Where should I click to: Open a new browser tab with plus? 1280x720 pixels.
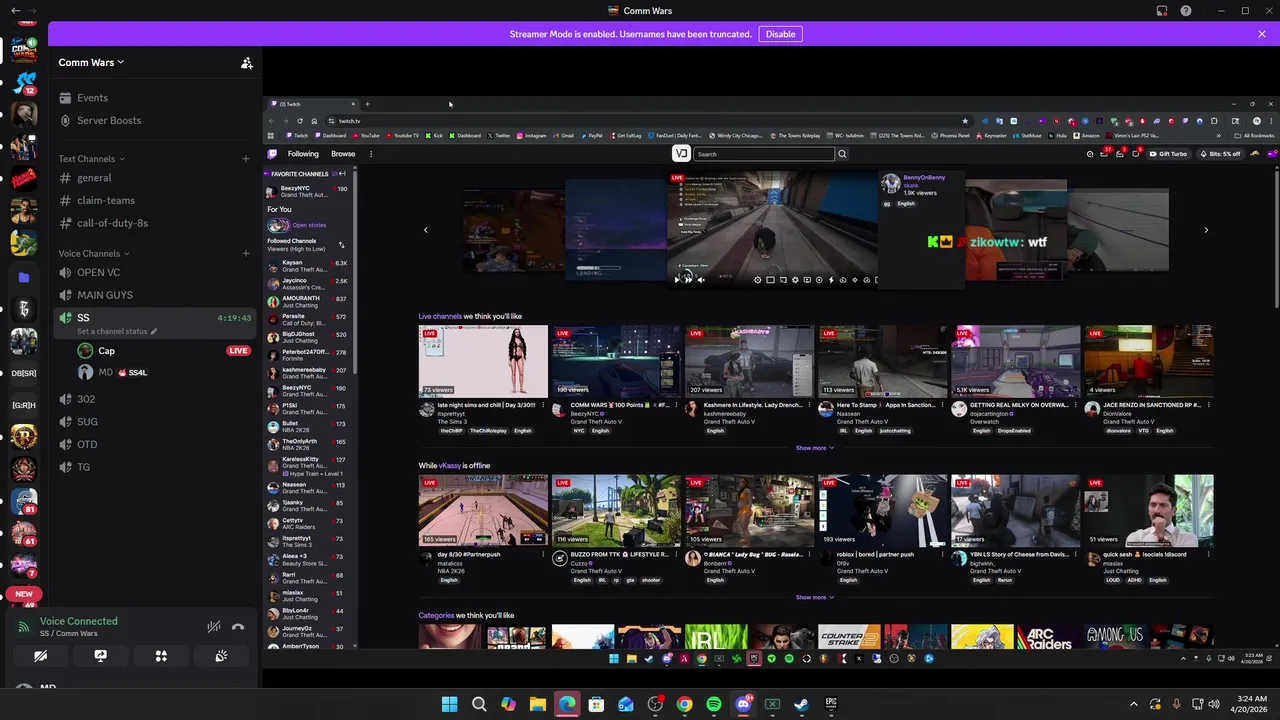(x=367, y=104)
